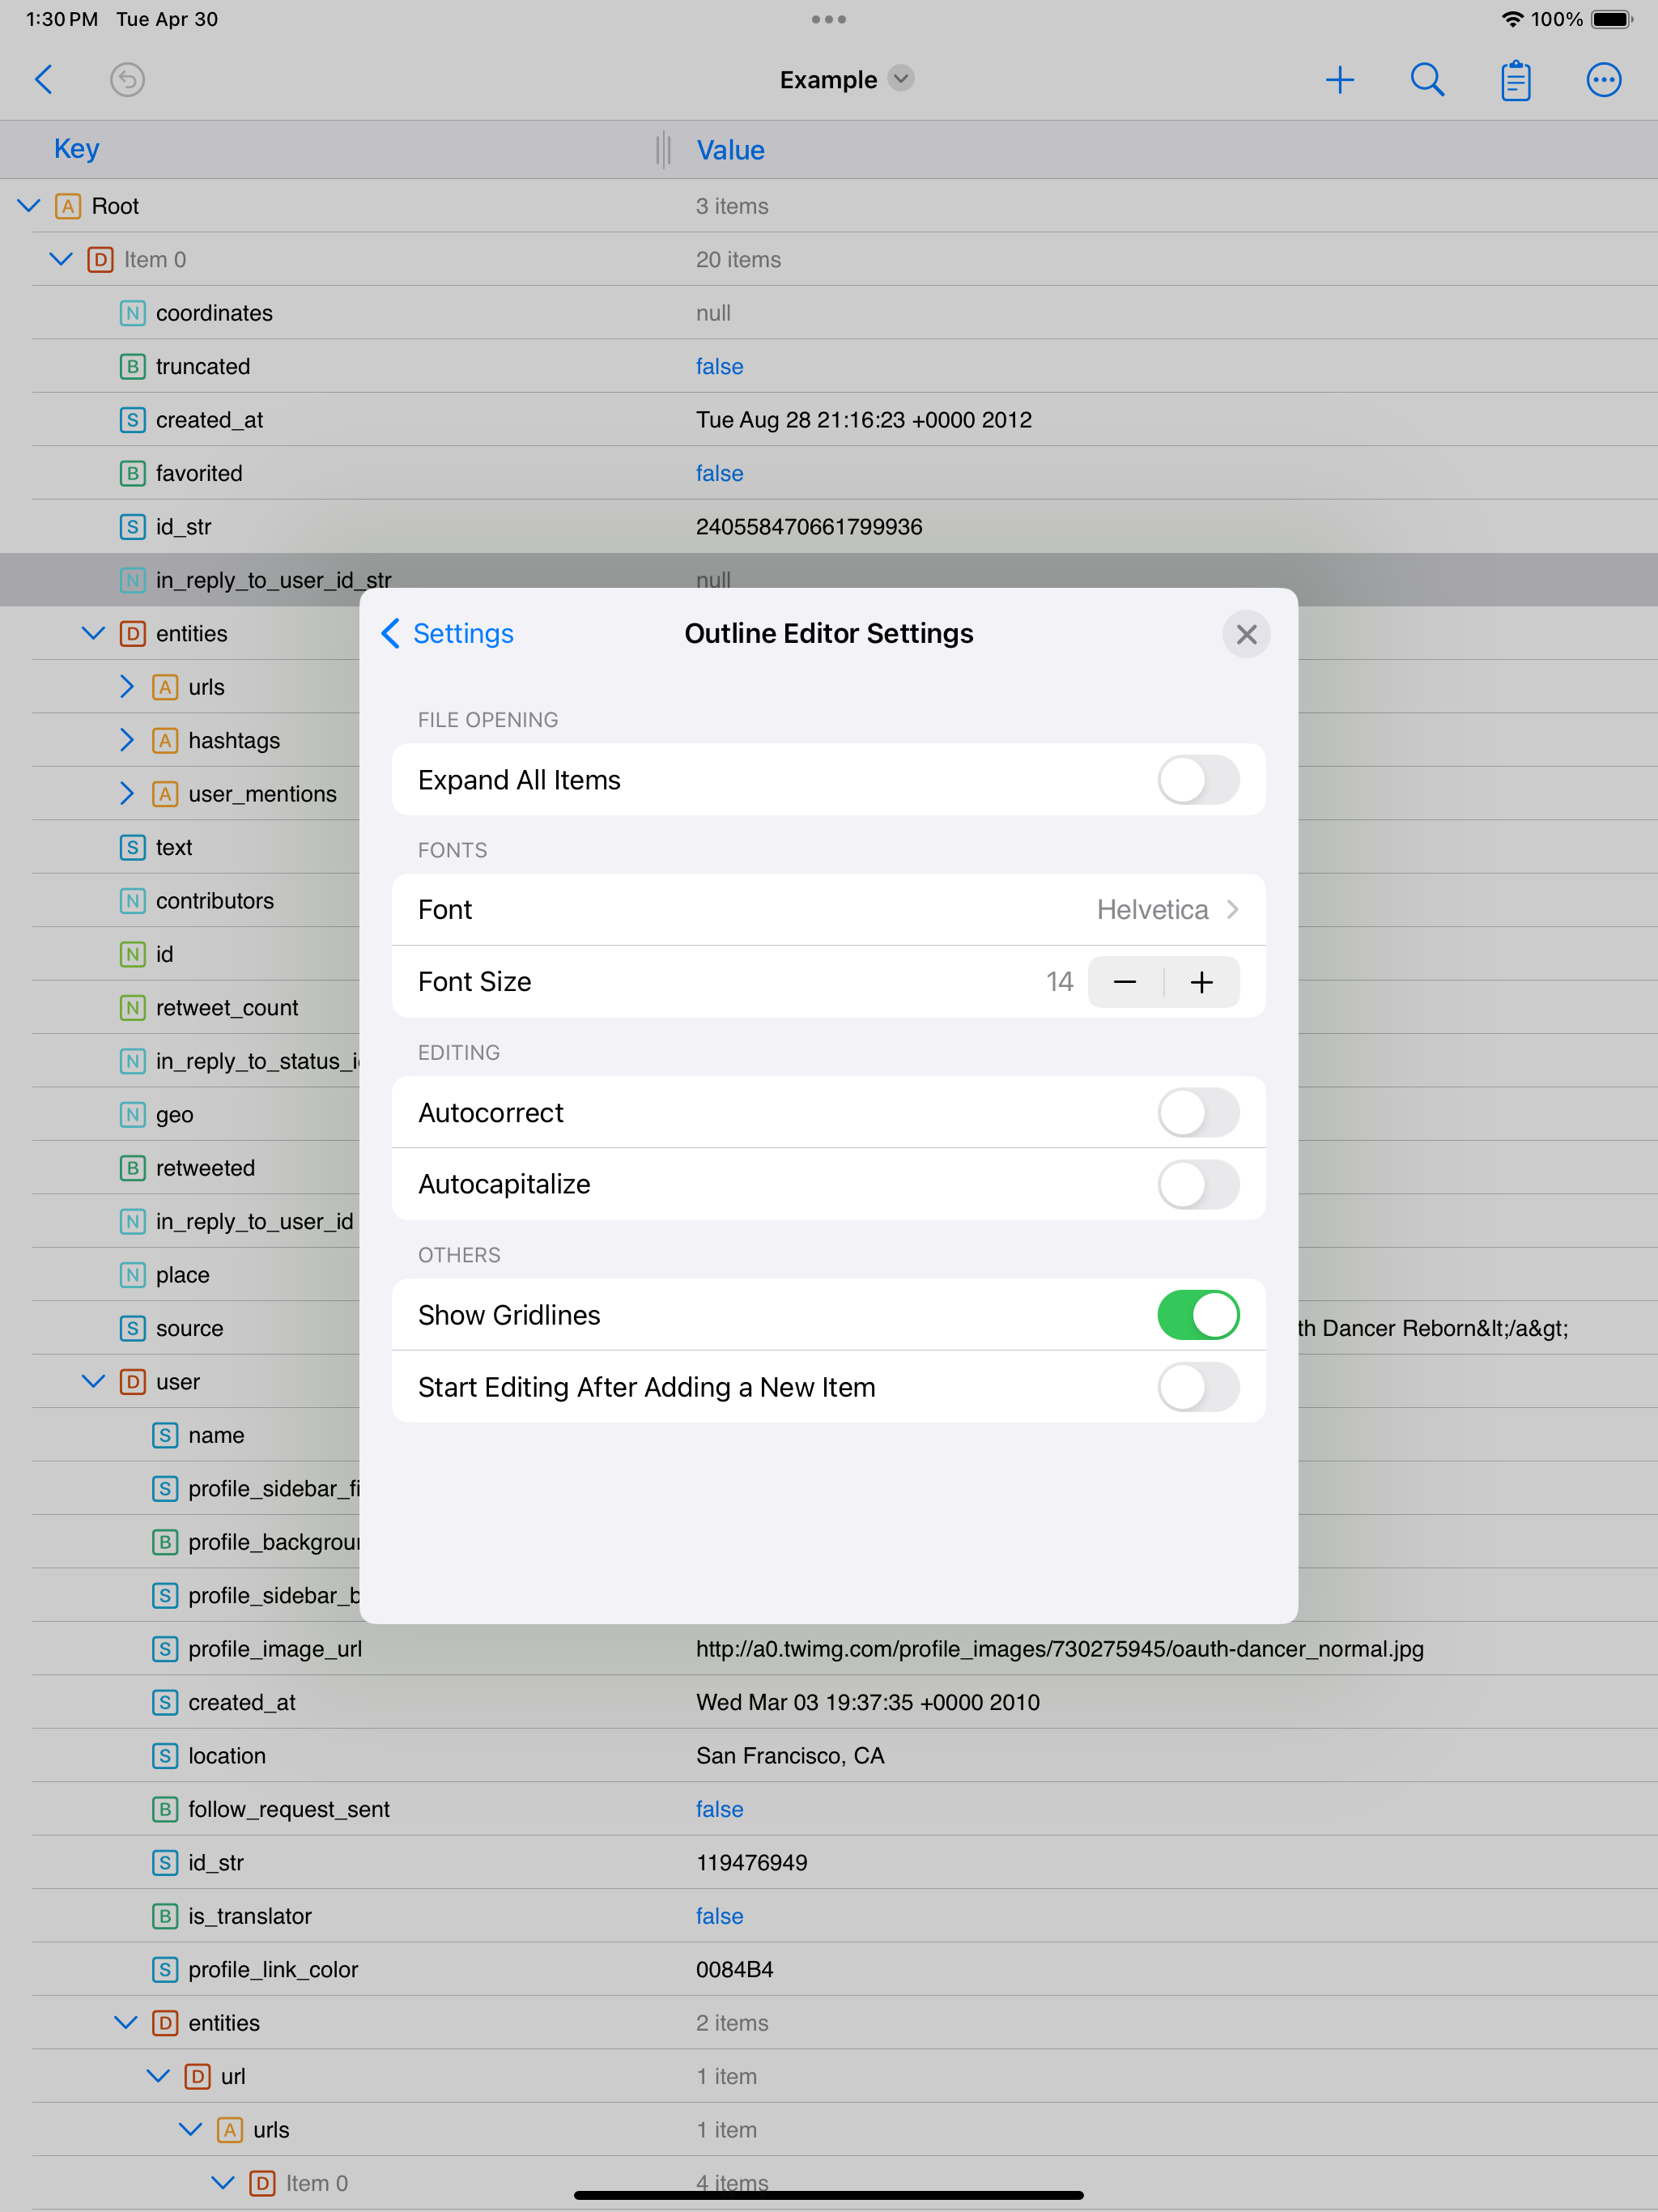
Task: Open search with magnifying glass icon
Action: pos(1427,79)
